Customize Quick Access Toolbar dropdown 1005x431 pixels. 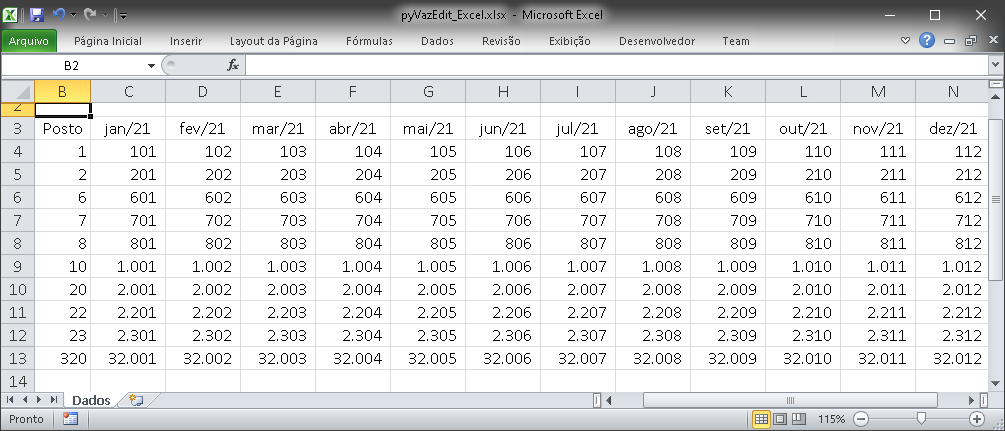tap(123, 15)
